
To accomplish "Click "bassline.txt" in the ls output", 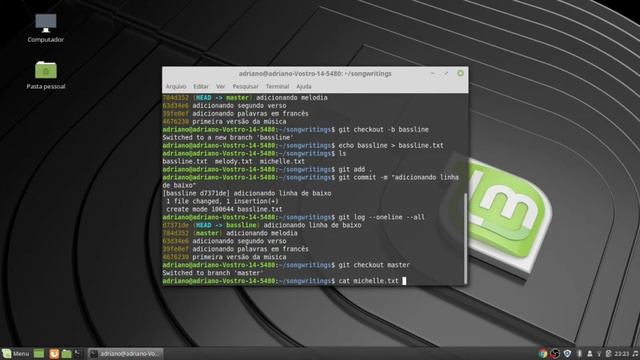I will [185, 161].
